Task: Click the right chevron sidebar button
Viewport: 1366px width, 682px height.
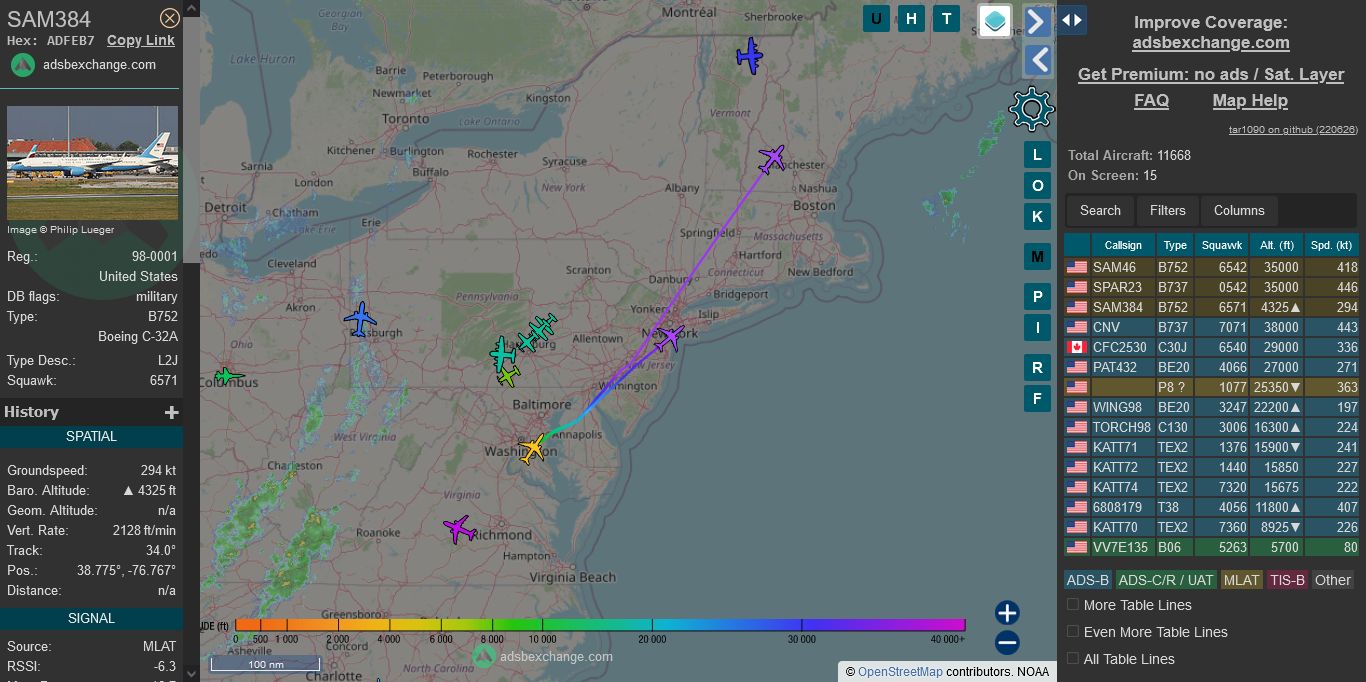Action: (1037, 21)
